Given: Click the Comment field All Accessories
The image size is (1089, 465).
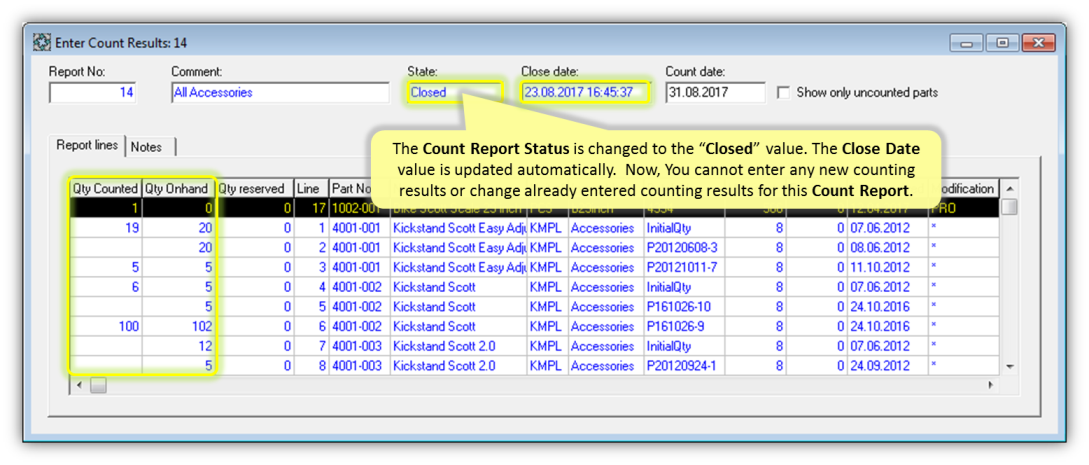Looking at the screenshot, I should pos(279,93).
